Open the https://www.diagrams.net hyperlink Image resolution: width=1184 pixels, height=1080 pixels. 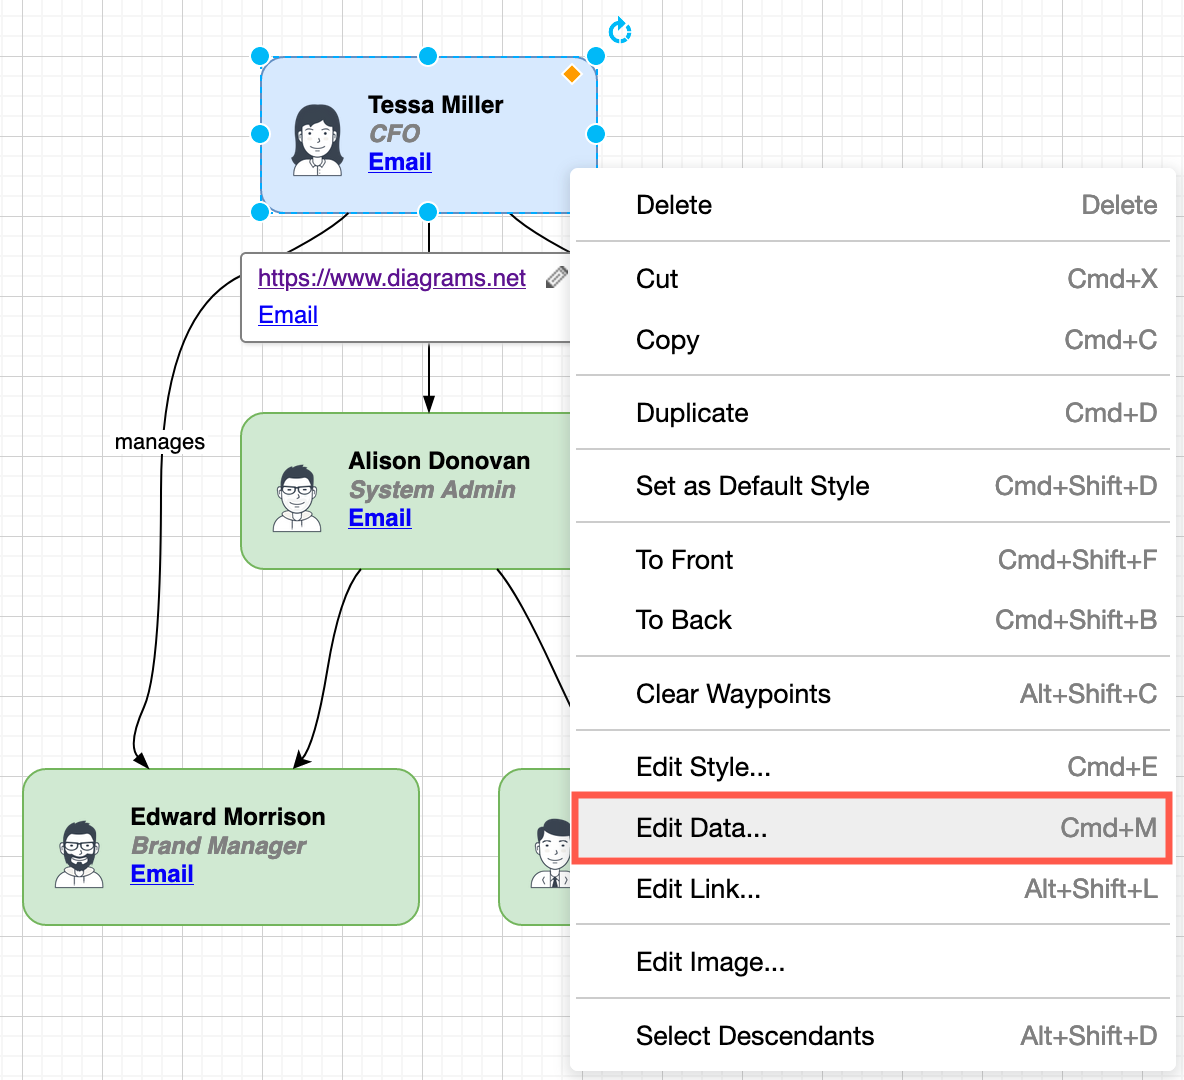point(392,278)
